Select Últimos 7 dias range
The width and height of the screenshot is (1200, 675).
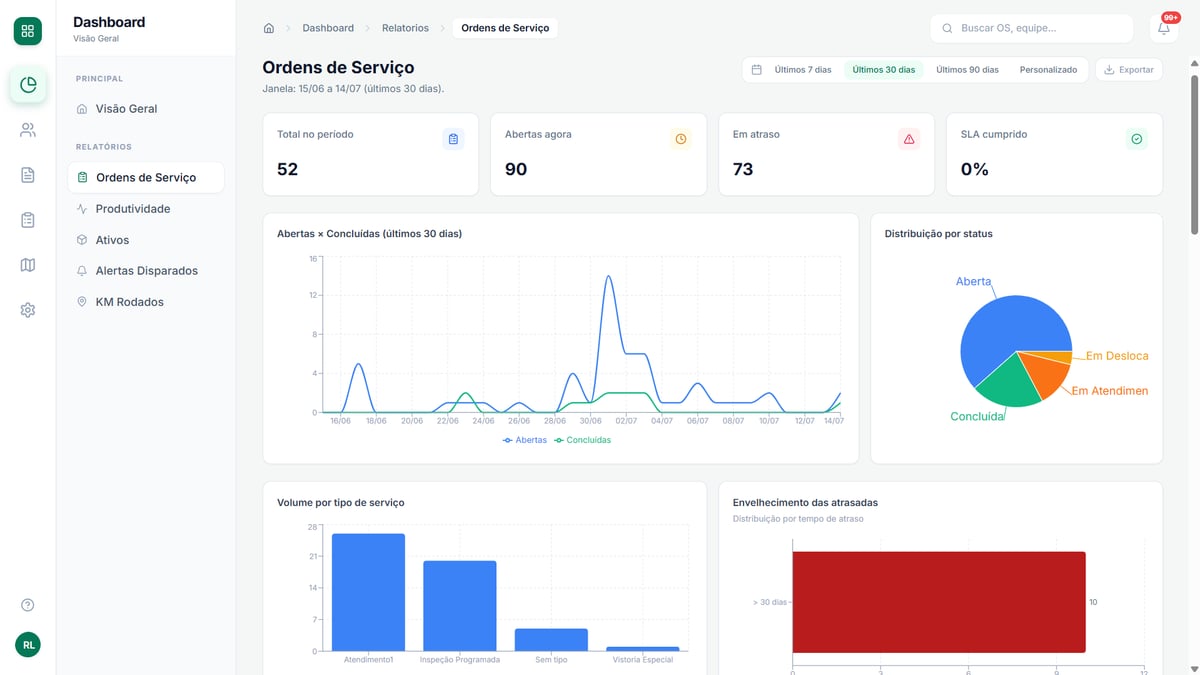tap(803, 70)
